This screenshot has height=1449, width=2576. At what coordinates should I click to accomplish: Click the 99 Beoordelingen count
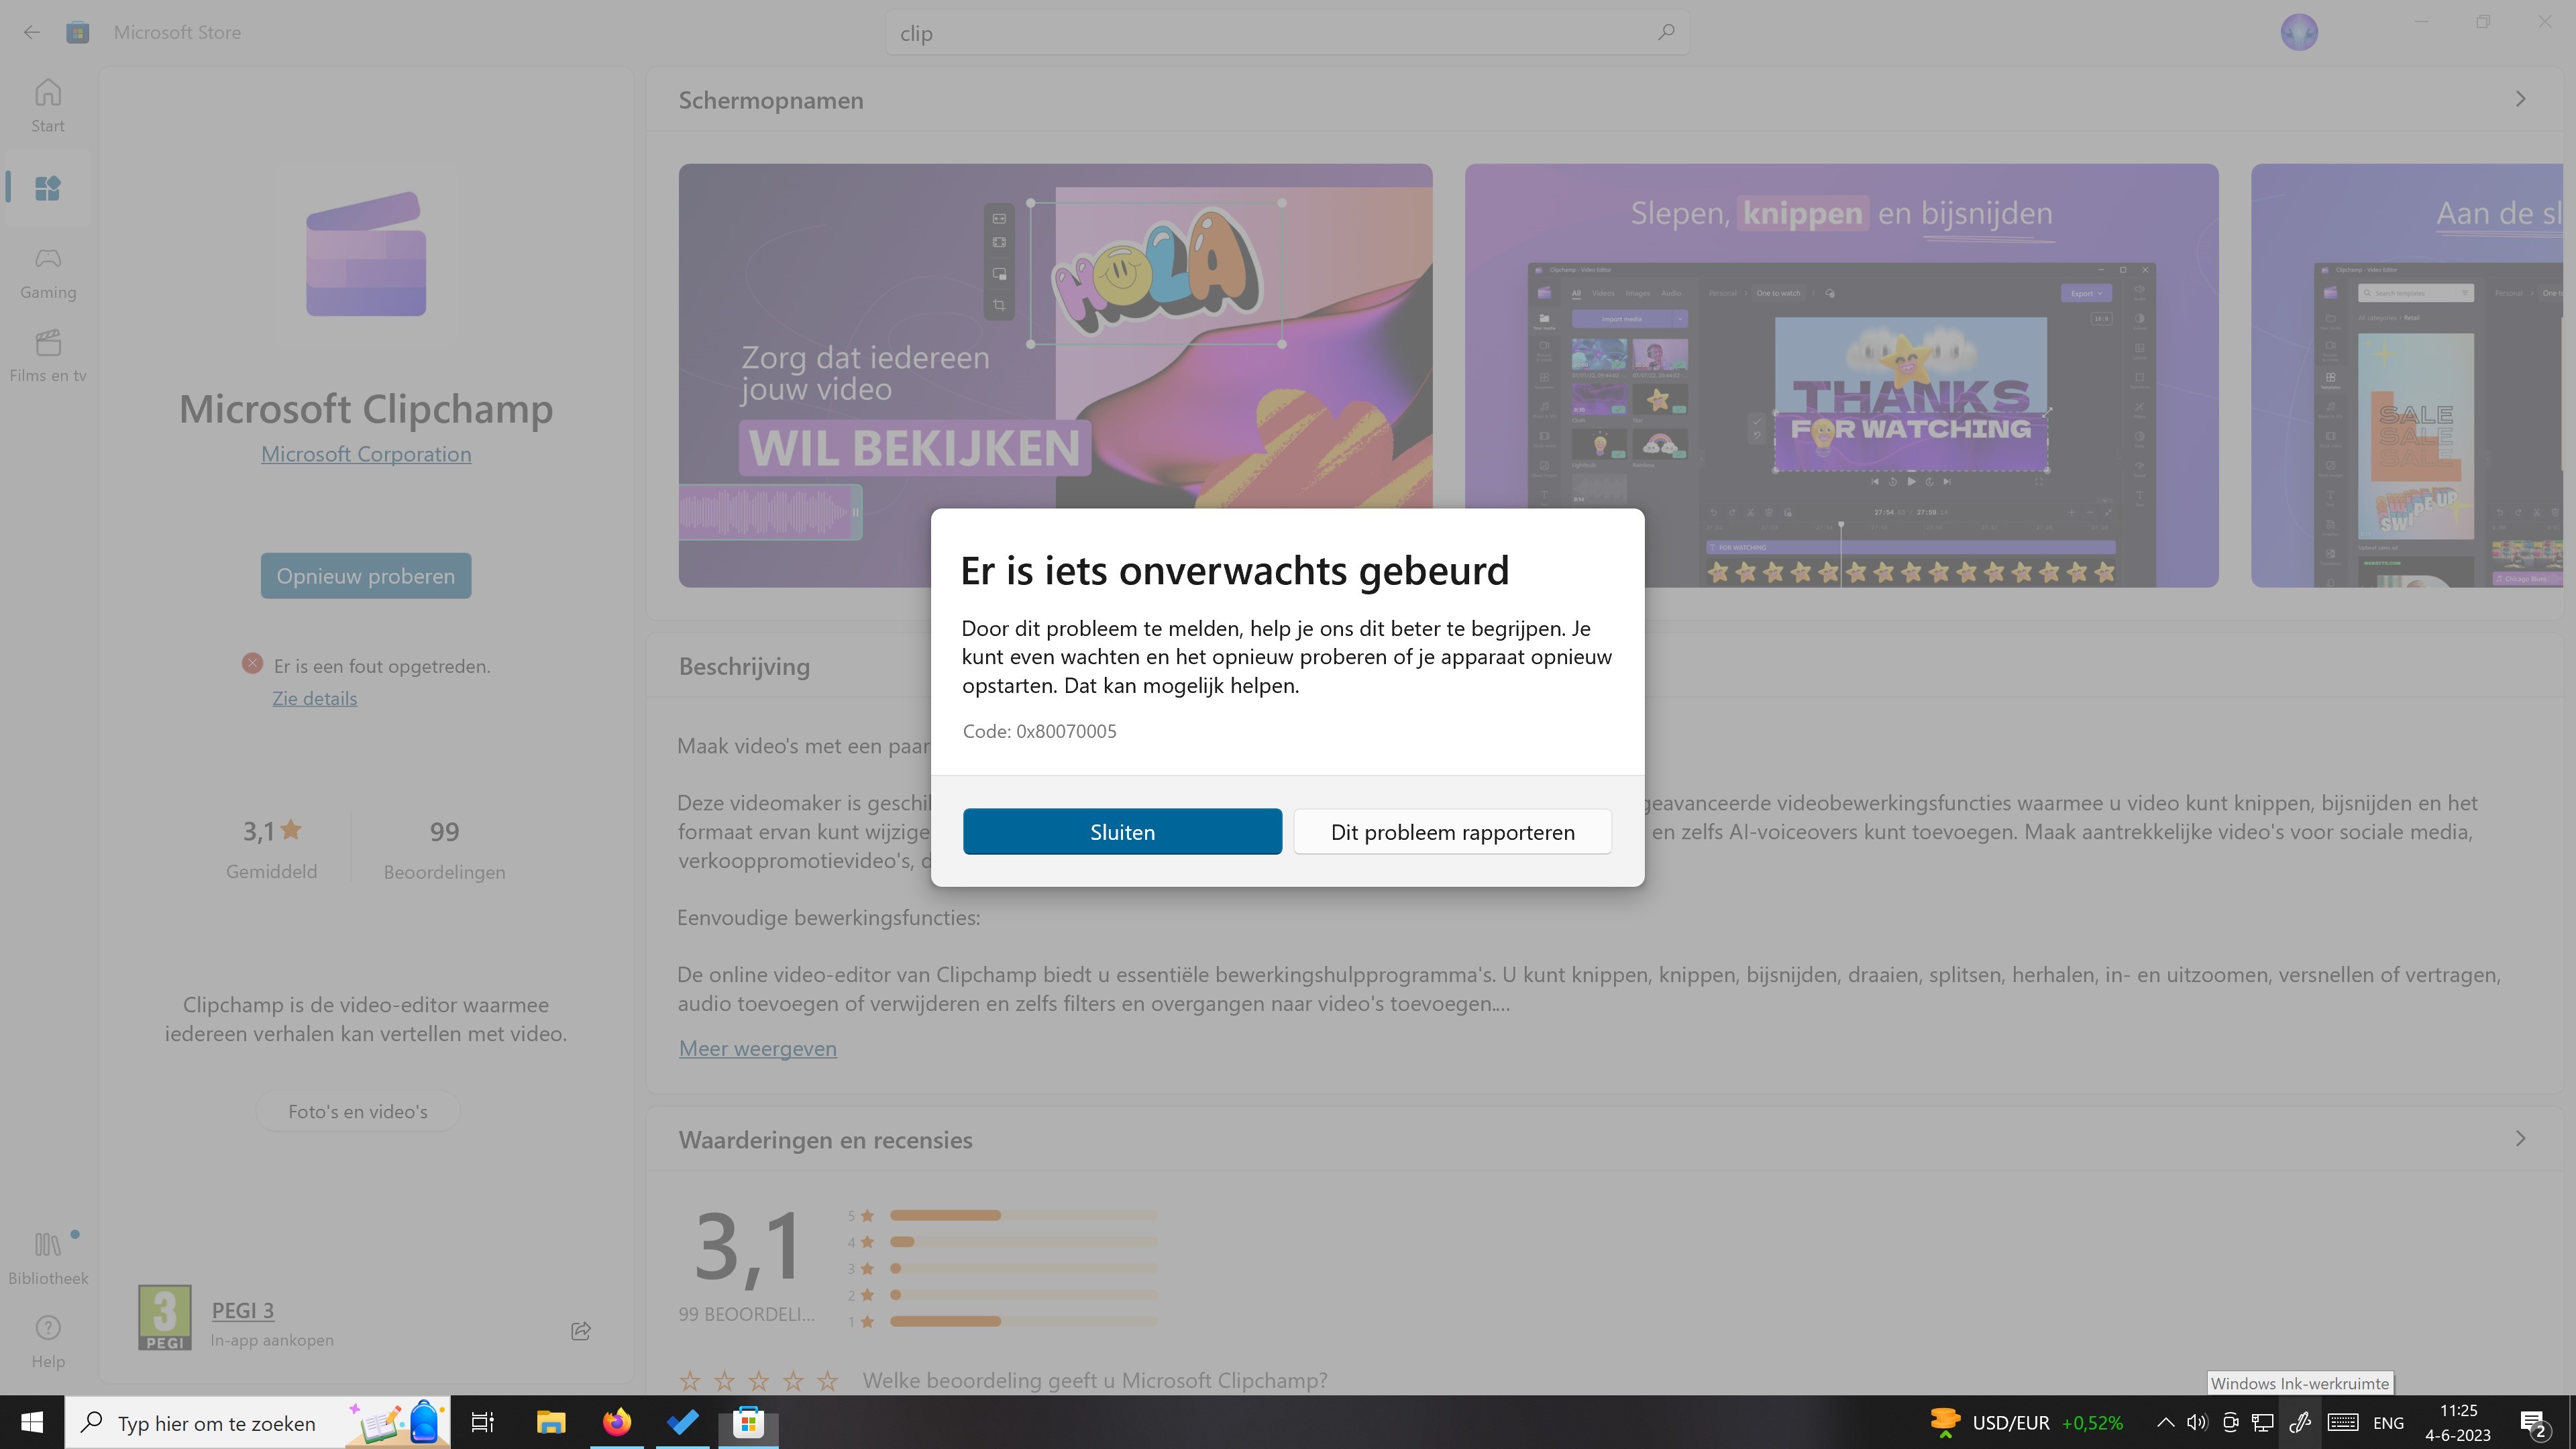coord(444,850)
